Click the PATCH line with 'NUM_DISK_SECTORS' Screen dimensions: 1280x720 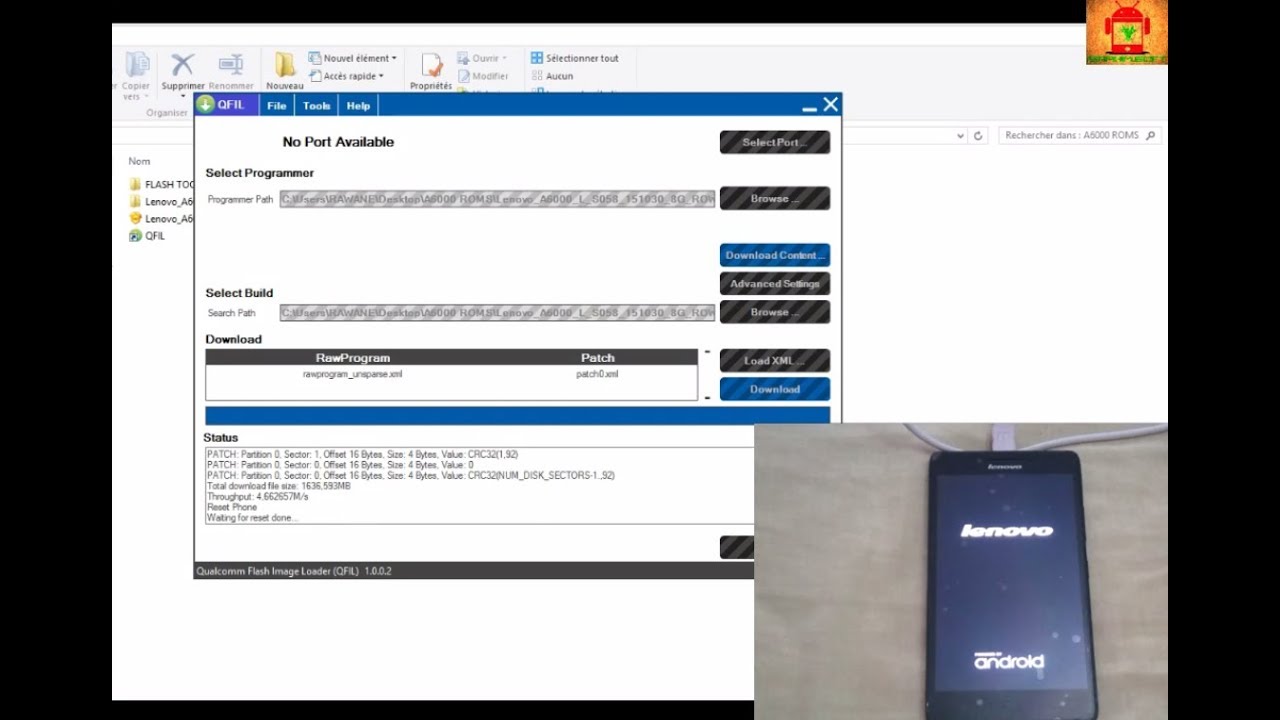(411, 475)
